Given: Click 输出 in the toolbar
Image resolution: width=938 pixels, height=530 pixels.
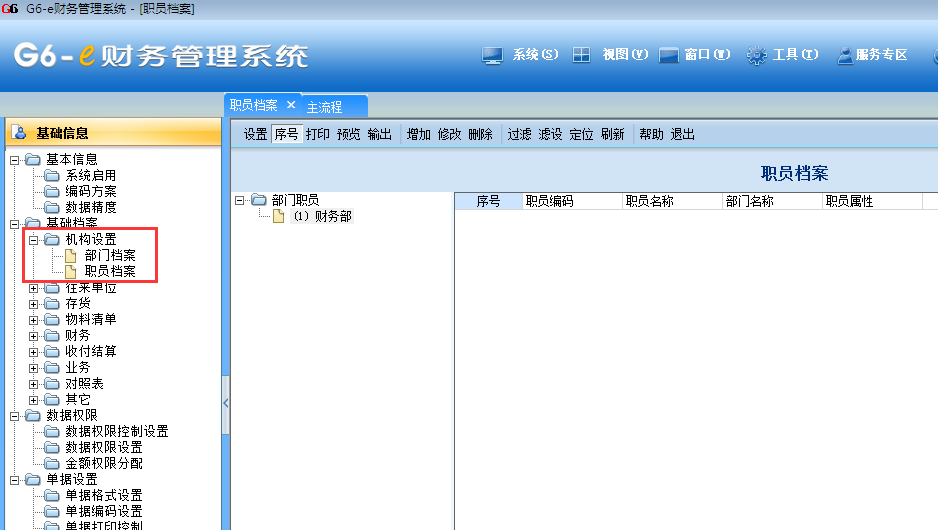Looking at the screenshot, I should [379, 134].
